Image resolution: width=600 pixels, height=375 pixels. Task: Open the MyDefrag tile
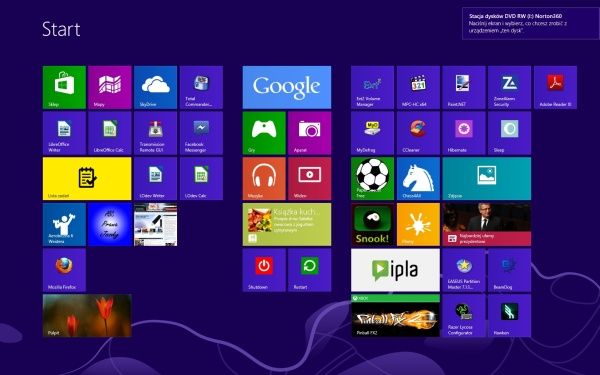point(372,133)
